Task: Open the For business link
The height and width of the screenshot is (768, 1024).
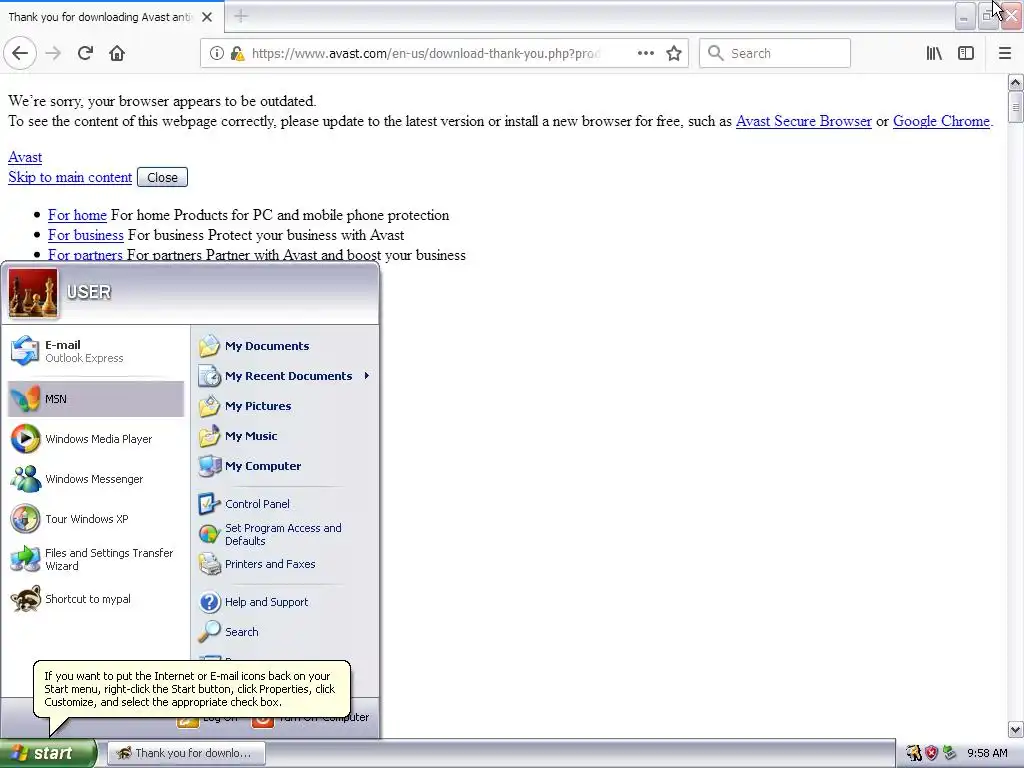Action: pyautogui.click(x=86, y=235)
